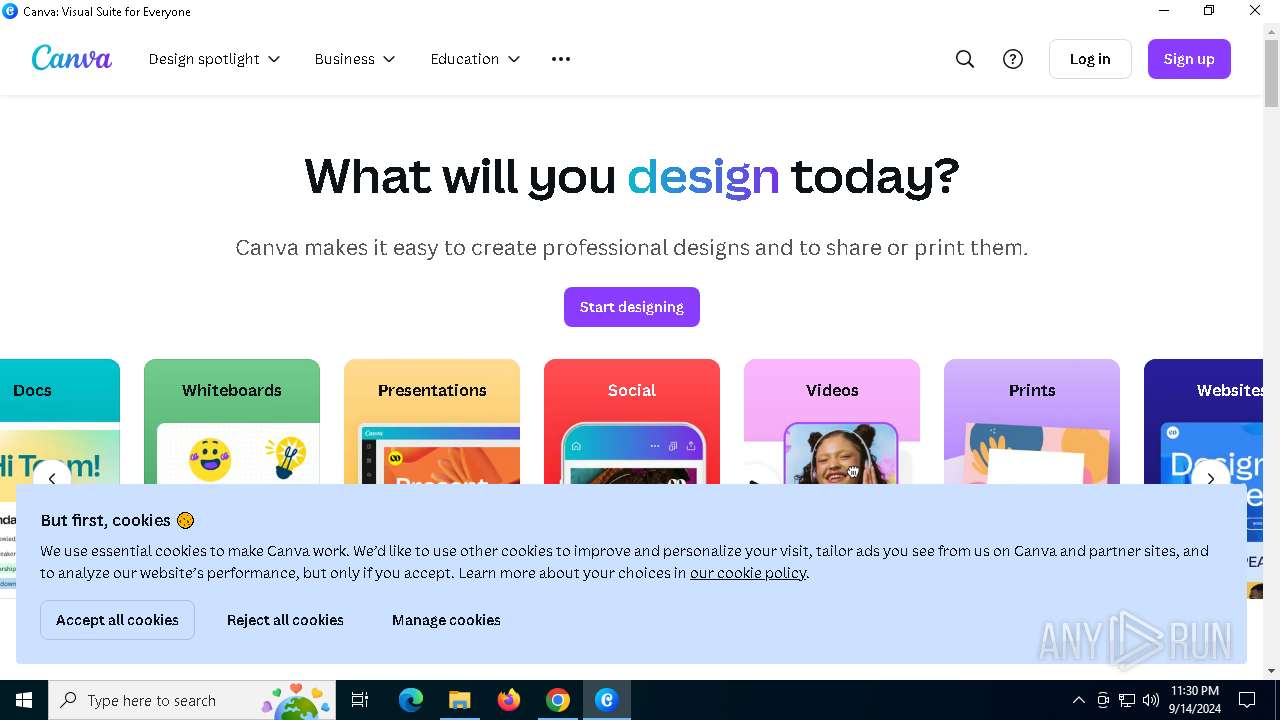Image resolution: width=1280 pixels, height=720 pixels.
Task: Open the volume speaker icon
Action: (1151, 700)
